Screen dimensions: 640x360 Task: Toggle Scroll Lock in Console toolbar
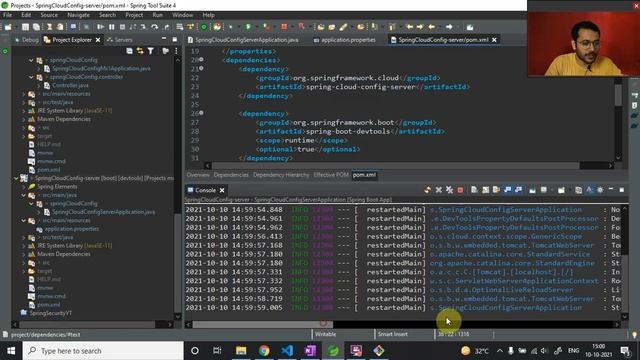[x=485, y=190]
